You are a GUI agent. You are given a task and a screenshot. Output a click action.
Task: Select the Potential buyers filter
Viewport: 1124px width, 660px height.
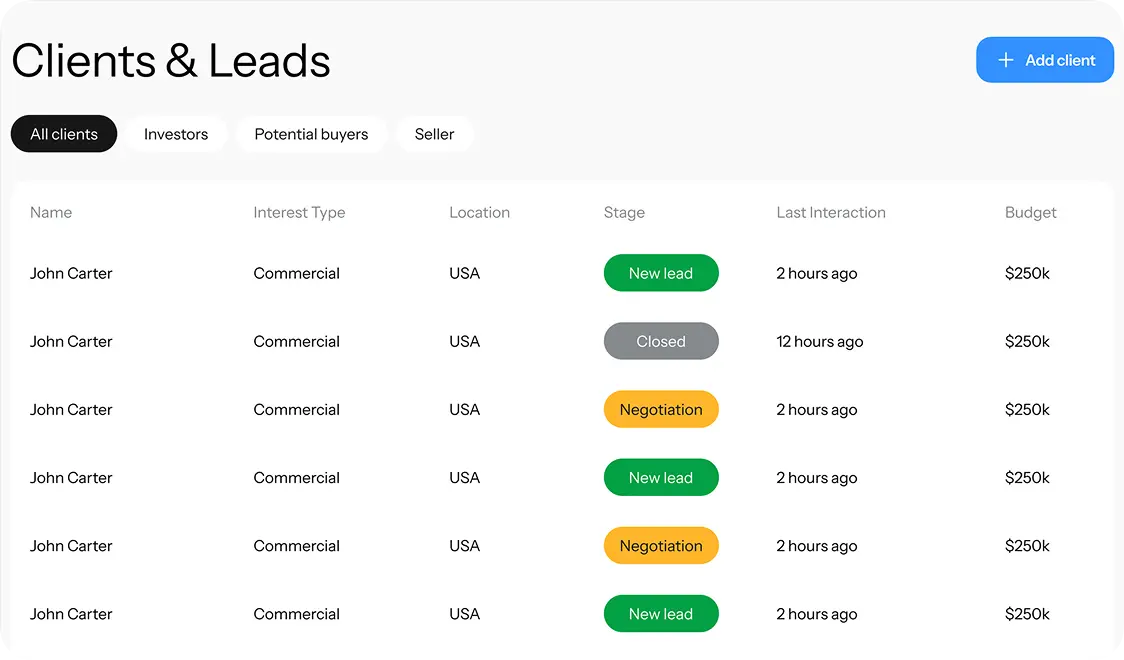click(311, 133)
